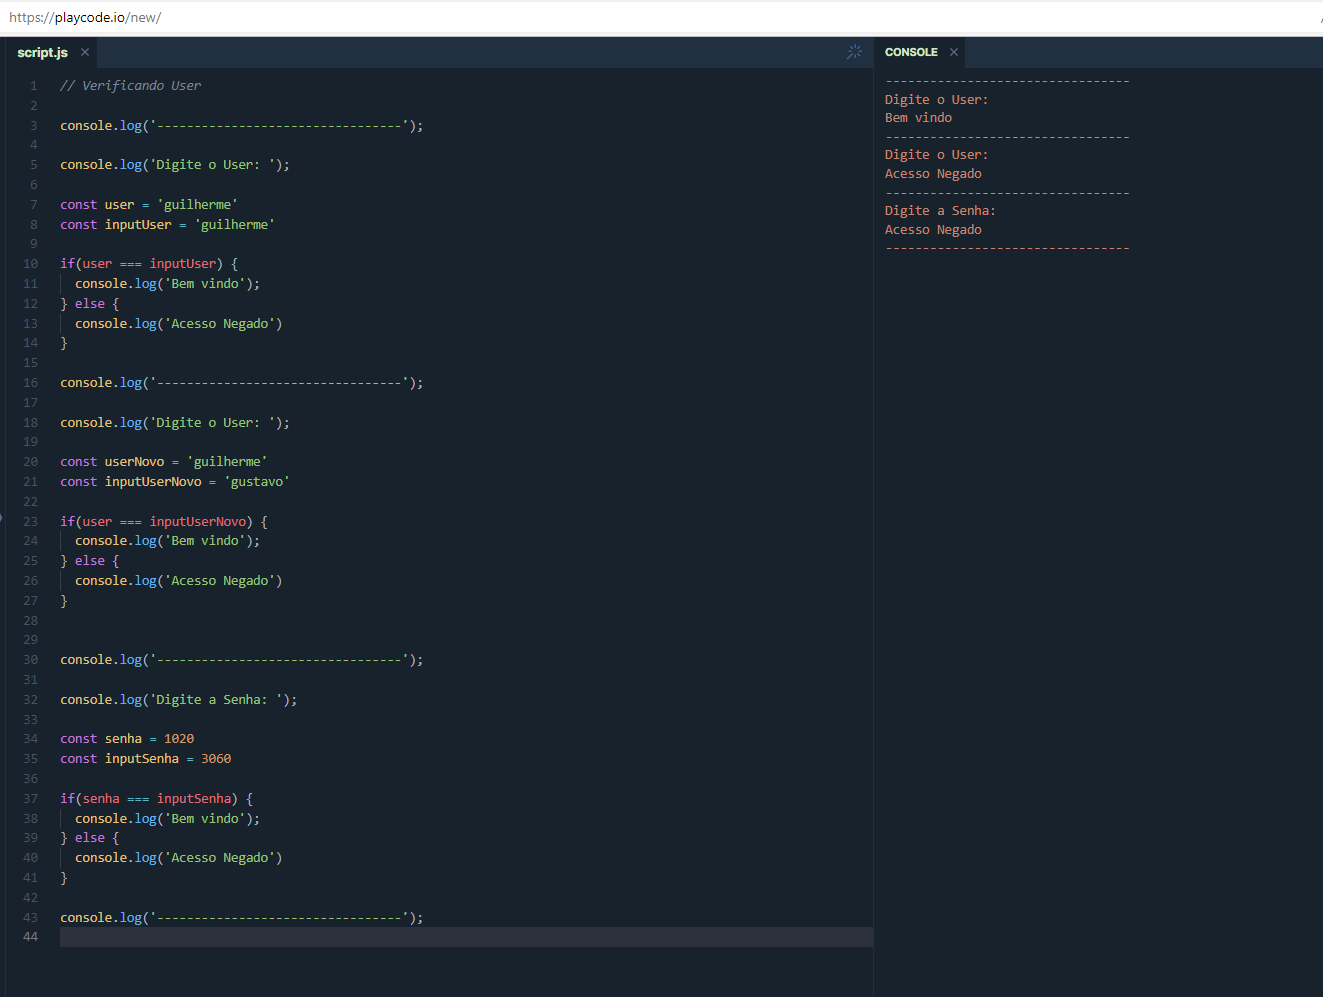This screenshot has height=997, width=1323.
Task: Click line number 44 in the gutter
Action: (30, 937)
